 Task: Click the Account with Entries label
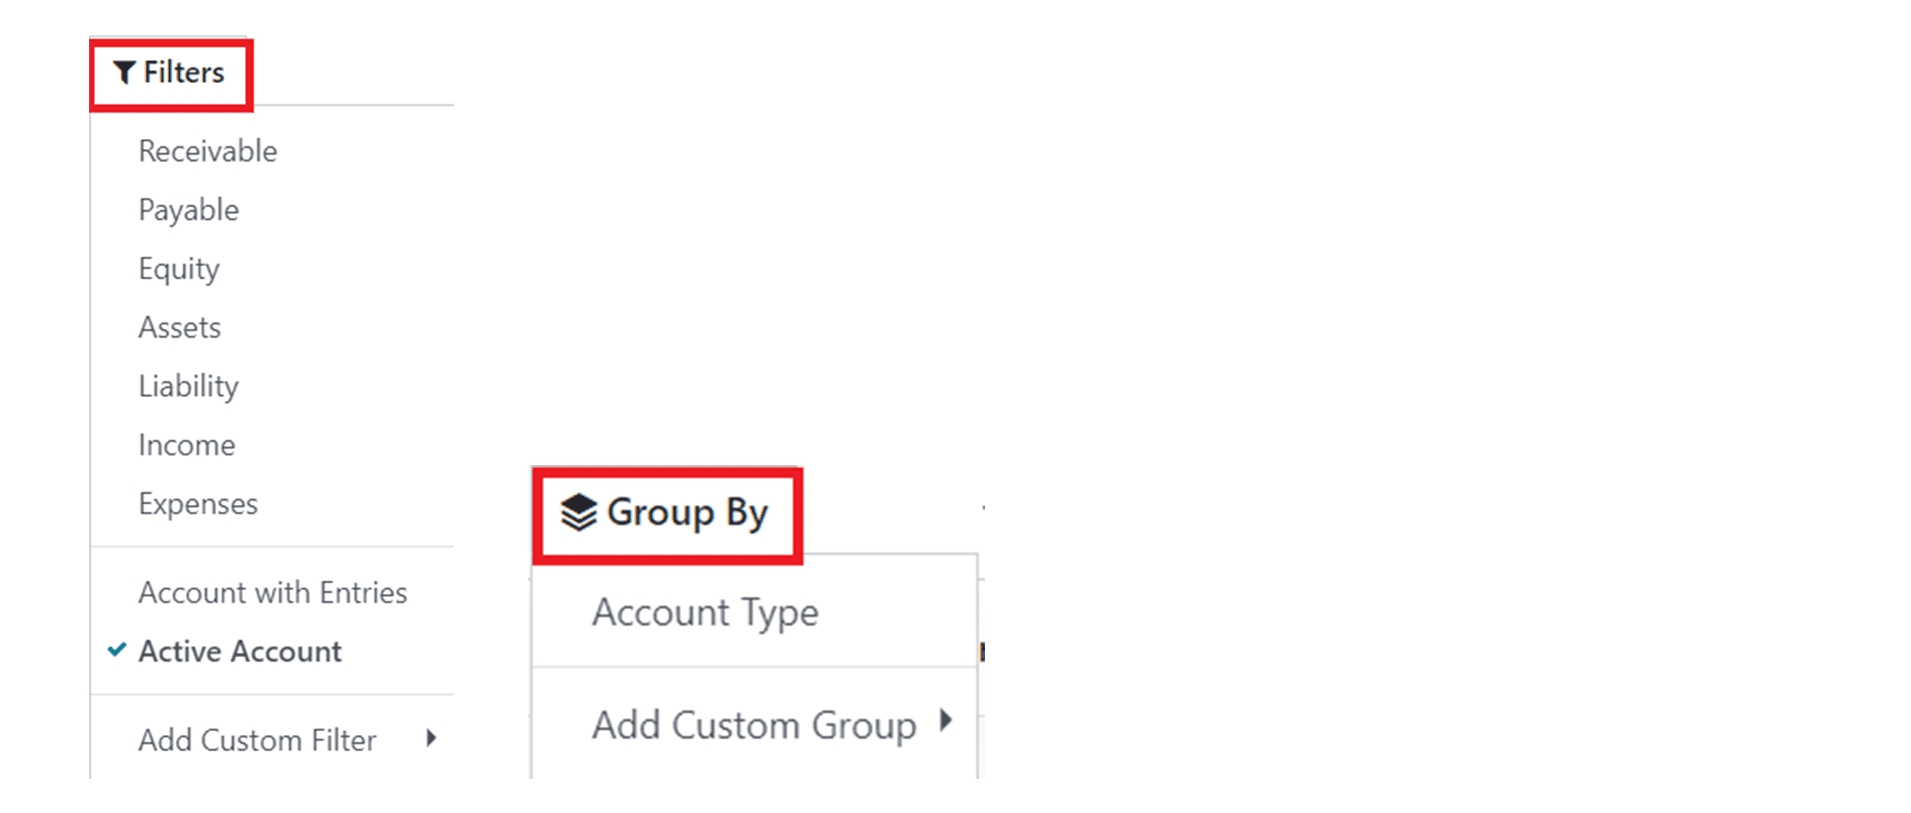[272, 592]
